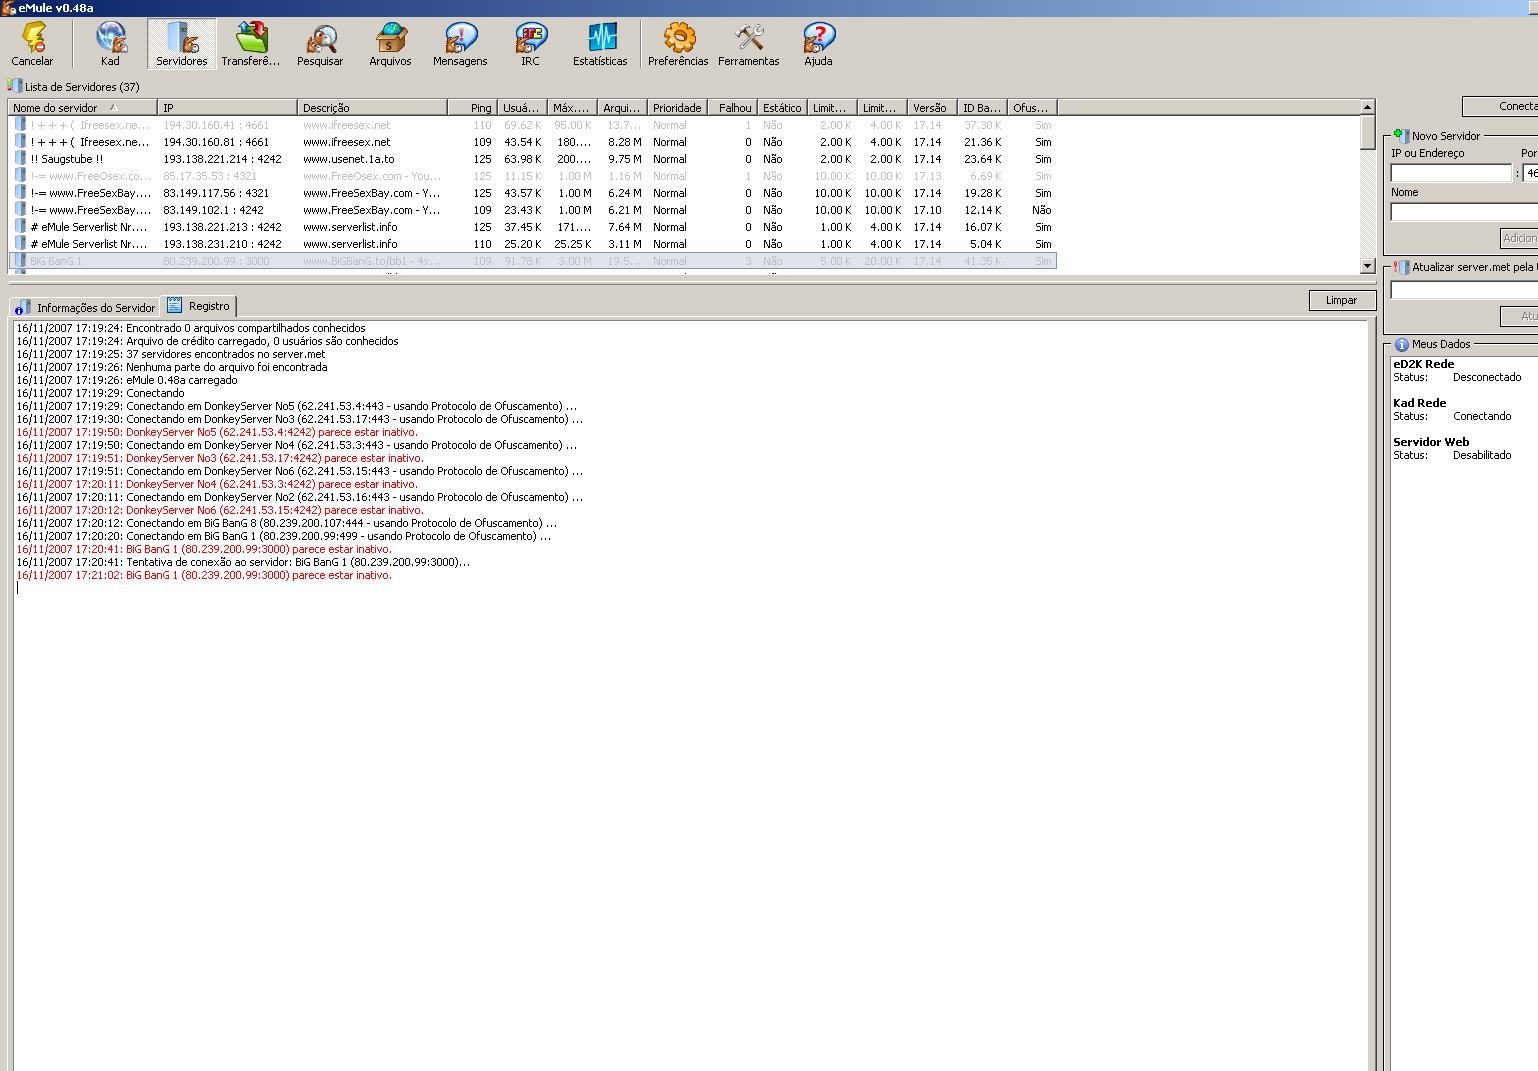Switch to Informações do Servidor tab

pos(85,307)
